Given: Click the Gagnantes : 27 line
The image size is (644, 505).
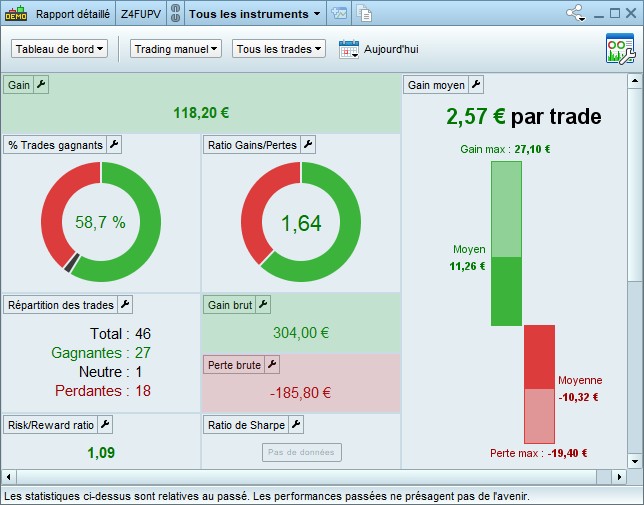Looking at the screenshot, I should (x=101, y=353).
